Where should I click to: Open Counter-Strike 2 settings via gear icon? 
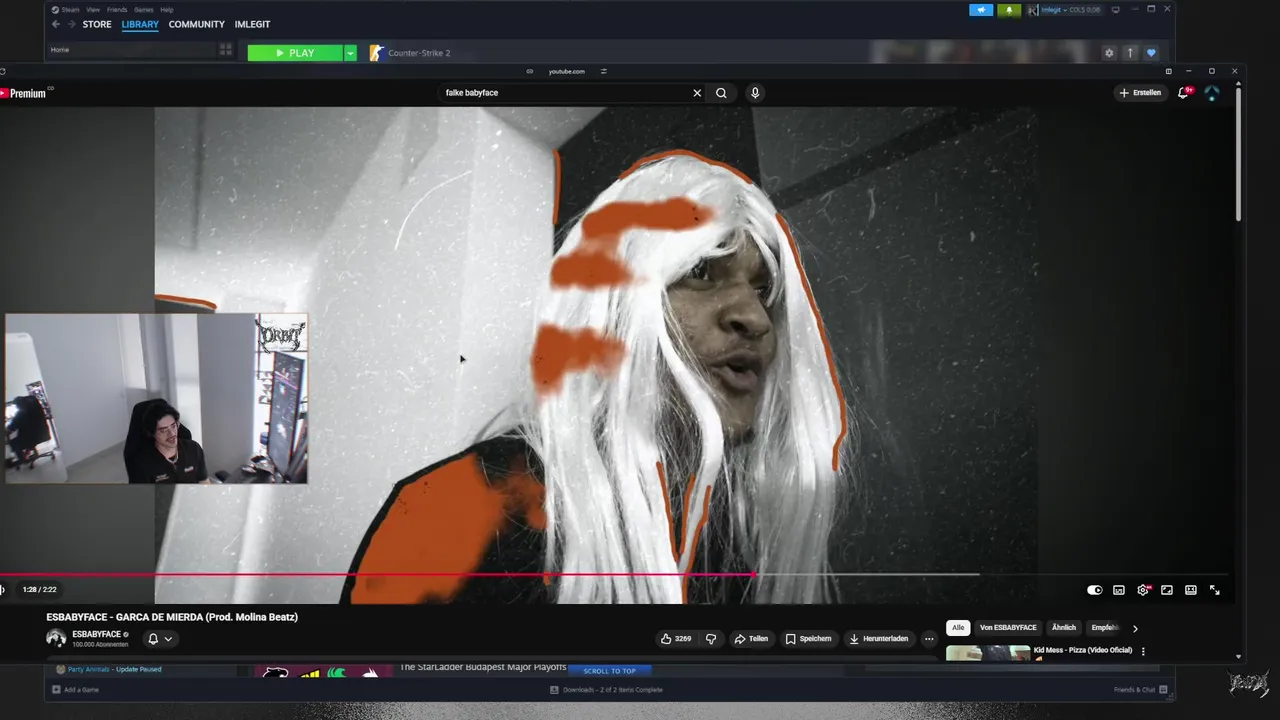[1109, 53]
